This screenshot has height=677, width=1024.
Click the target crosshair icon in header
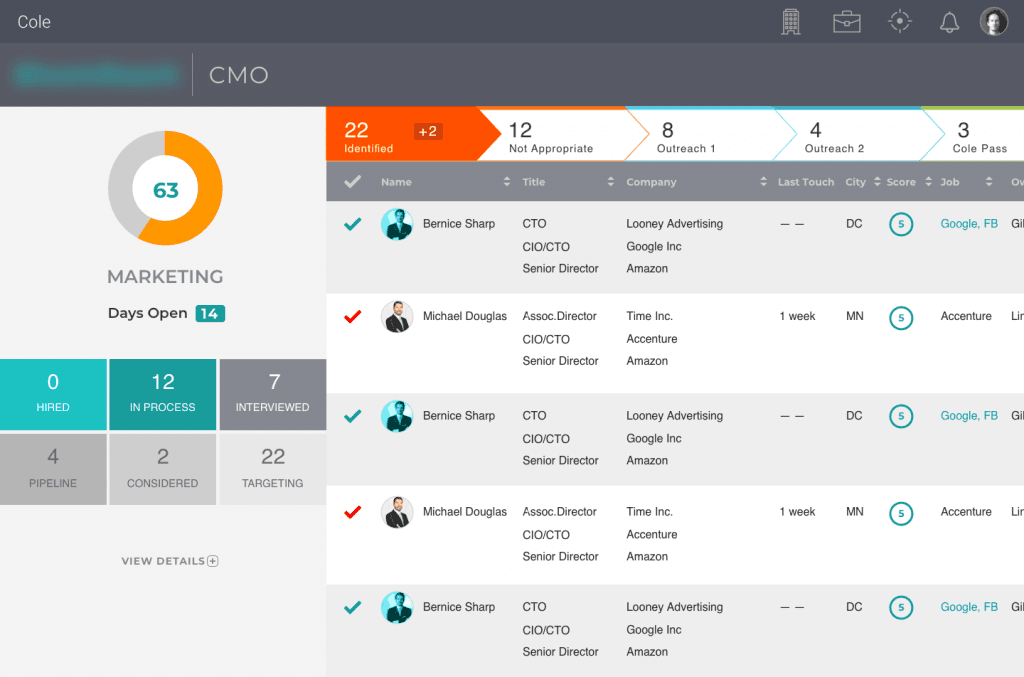coord(900,21)
